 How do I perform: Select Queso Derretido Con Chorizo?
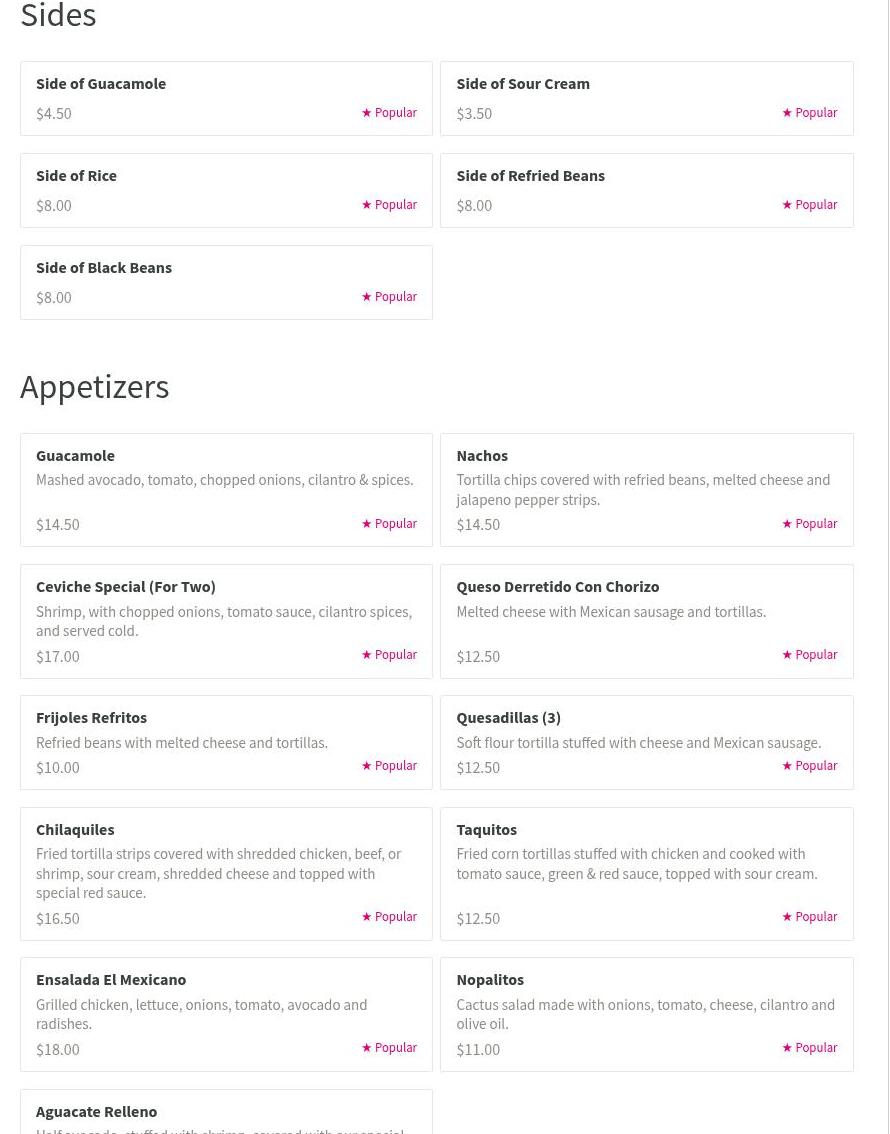(x=557, y=587)
